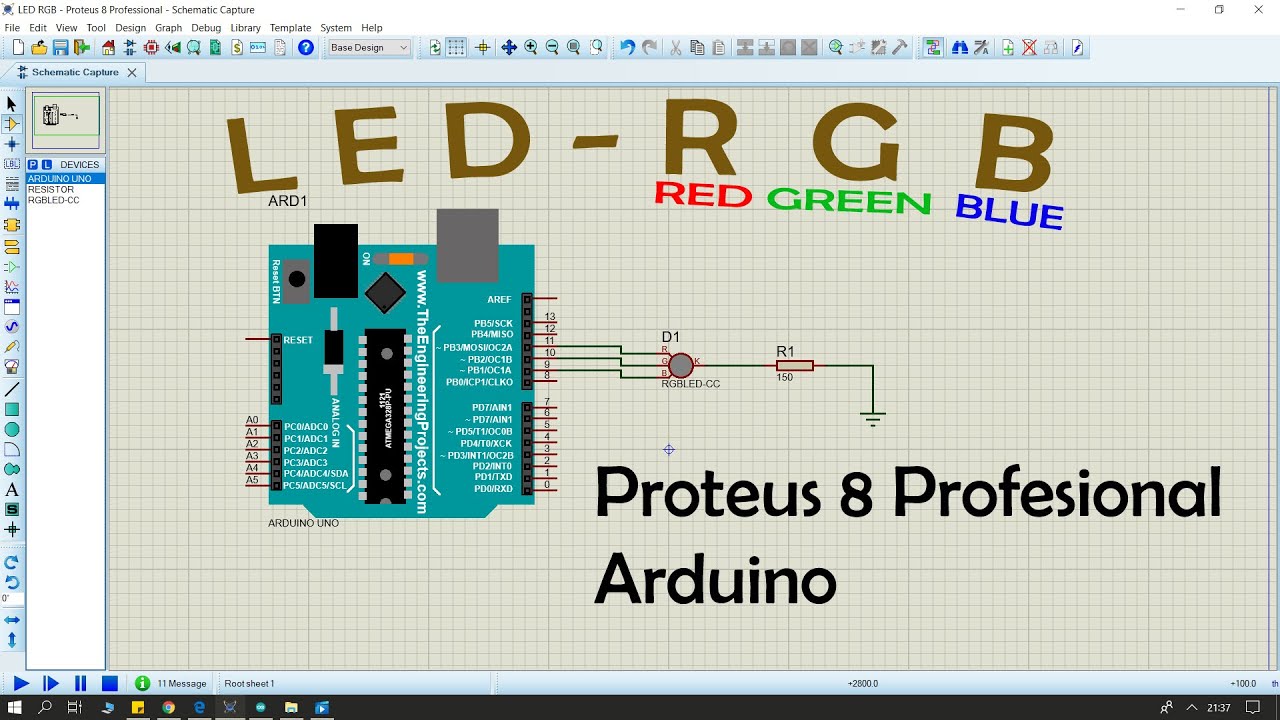Close the Schematic Capture tab
Viewport: 1280px width, 720px height.
coord(132,72)
